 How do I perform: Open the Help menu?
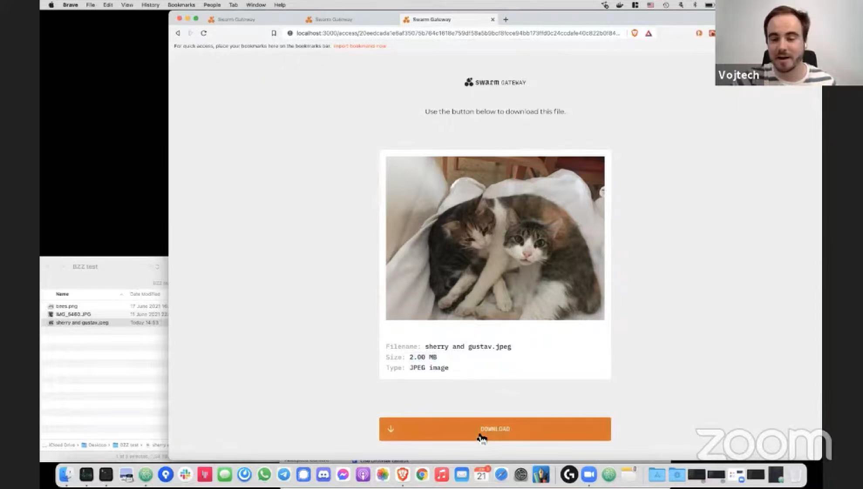click(280, 5)
